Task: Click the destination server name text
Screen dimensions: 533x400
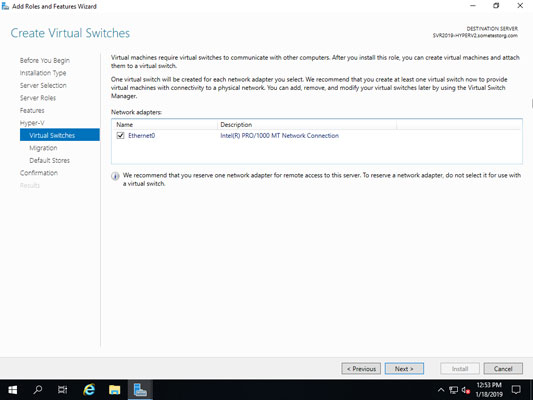Action: [x=475, y=36]
